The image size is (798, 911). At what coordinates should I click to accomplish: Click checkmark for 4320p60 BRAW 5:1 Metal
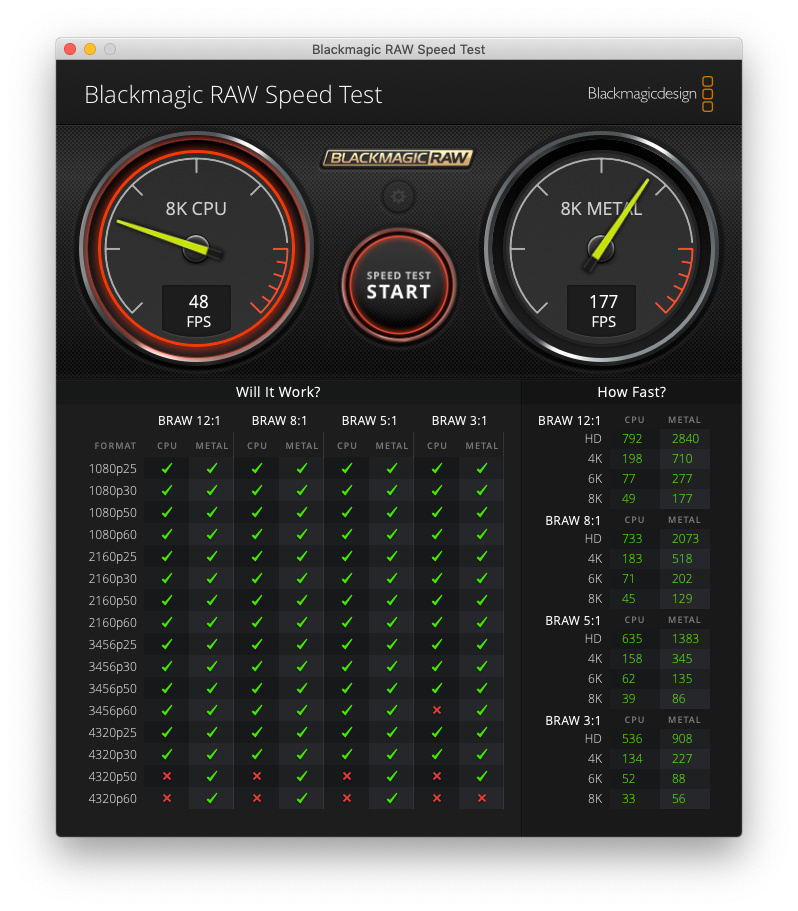click(392, 798)
